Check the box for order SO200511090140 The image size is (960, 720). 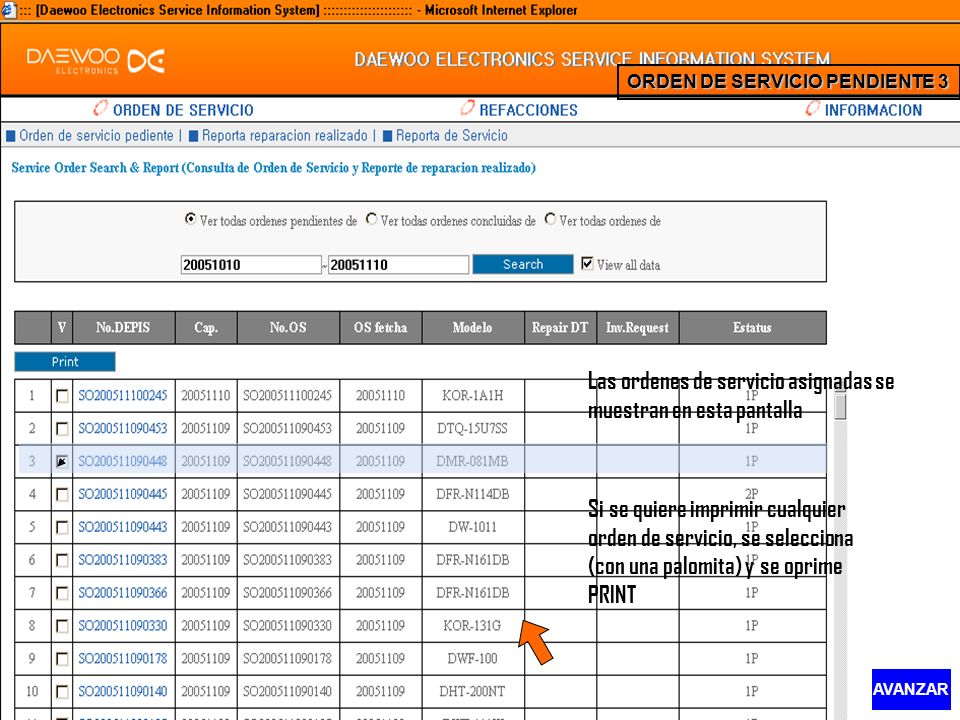(62, 692)
